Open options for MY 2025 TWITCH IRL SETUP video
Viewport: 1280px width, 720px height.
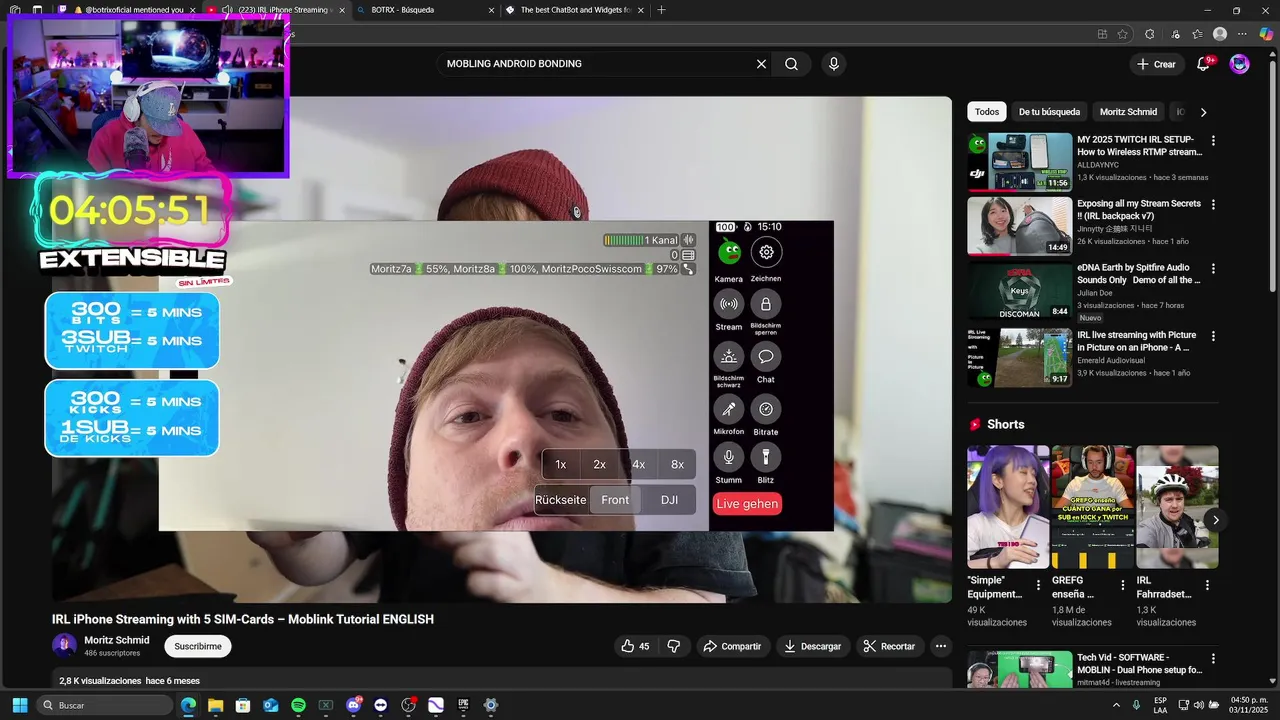tap(1213, 141)
